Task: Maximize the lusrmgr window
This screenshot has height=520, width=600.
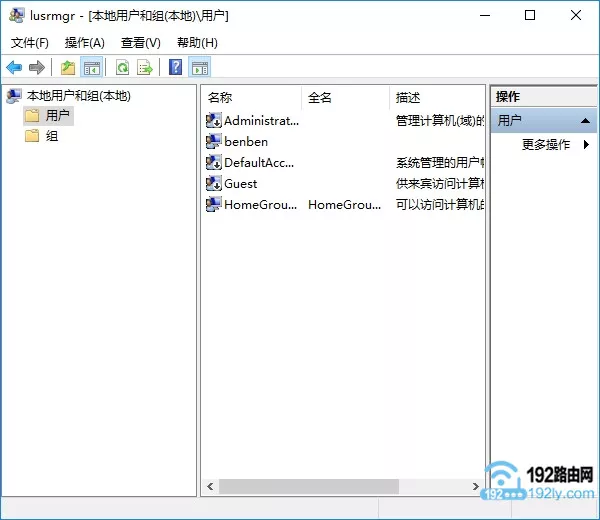Action: point(530,16)
